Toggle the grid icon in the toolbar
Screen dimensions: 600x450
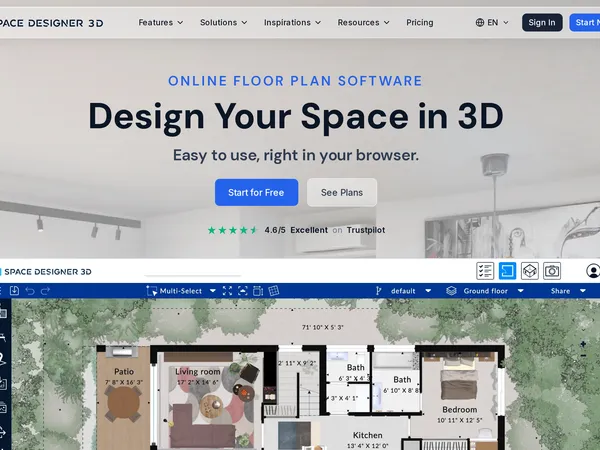tap(274, 291)
